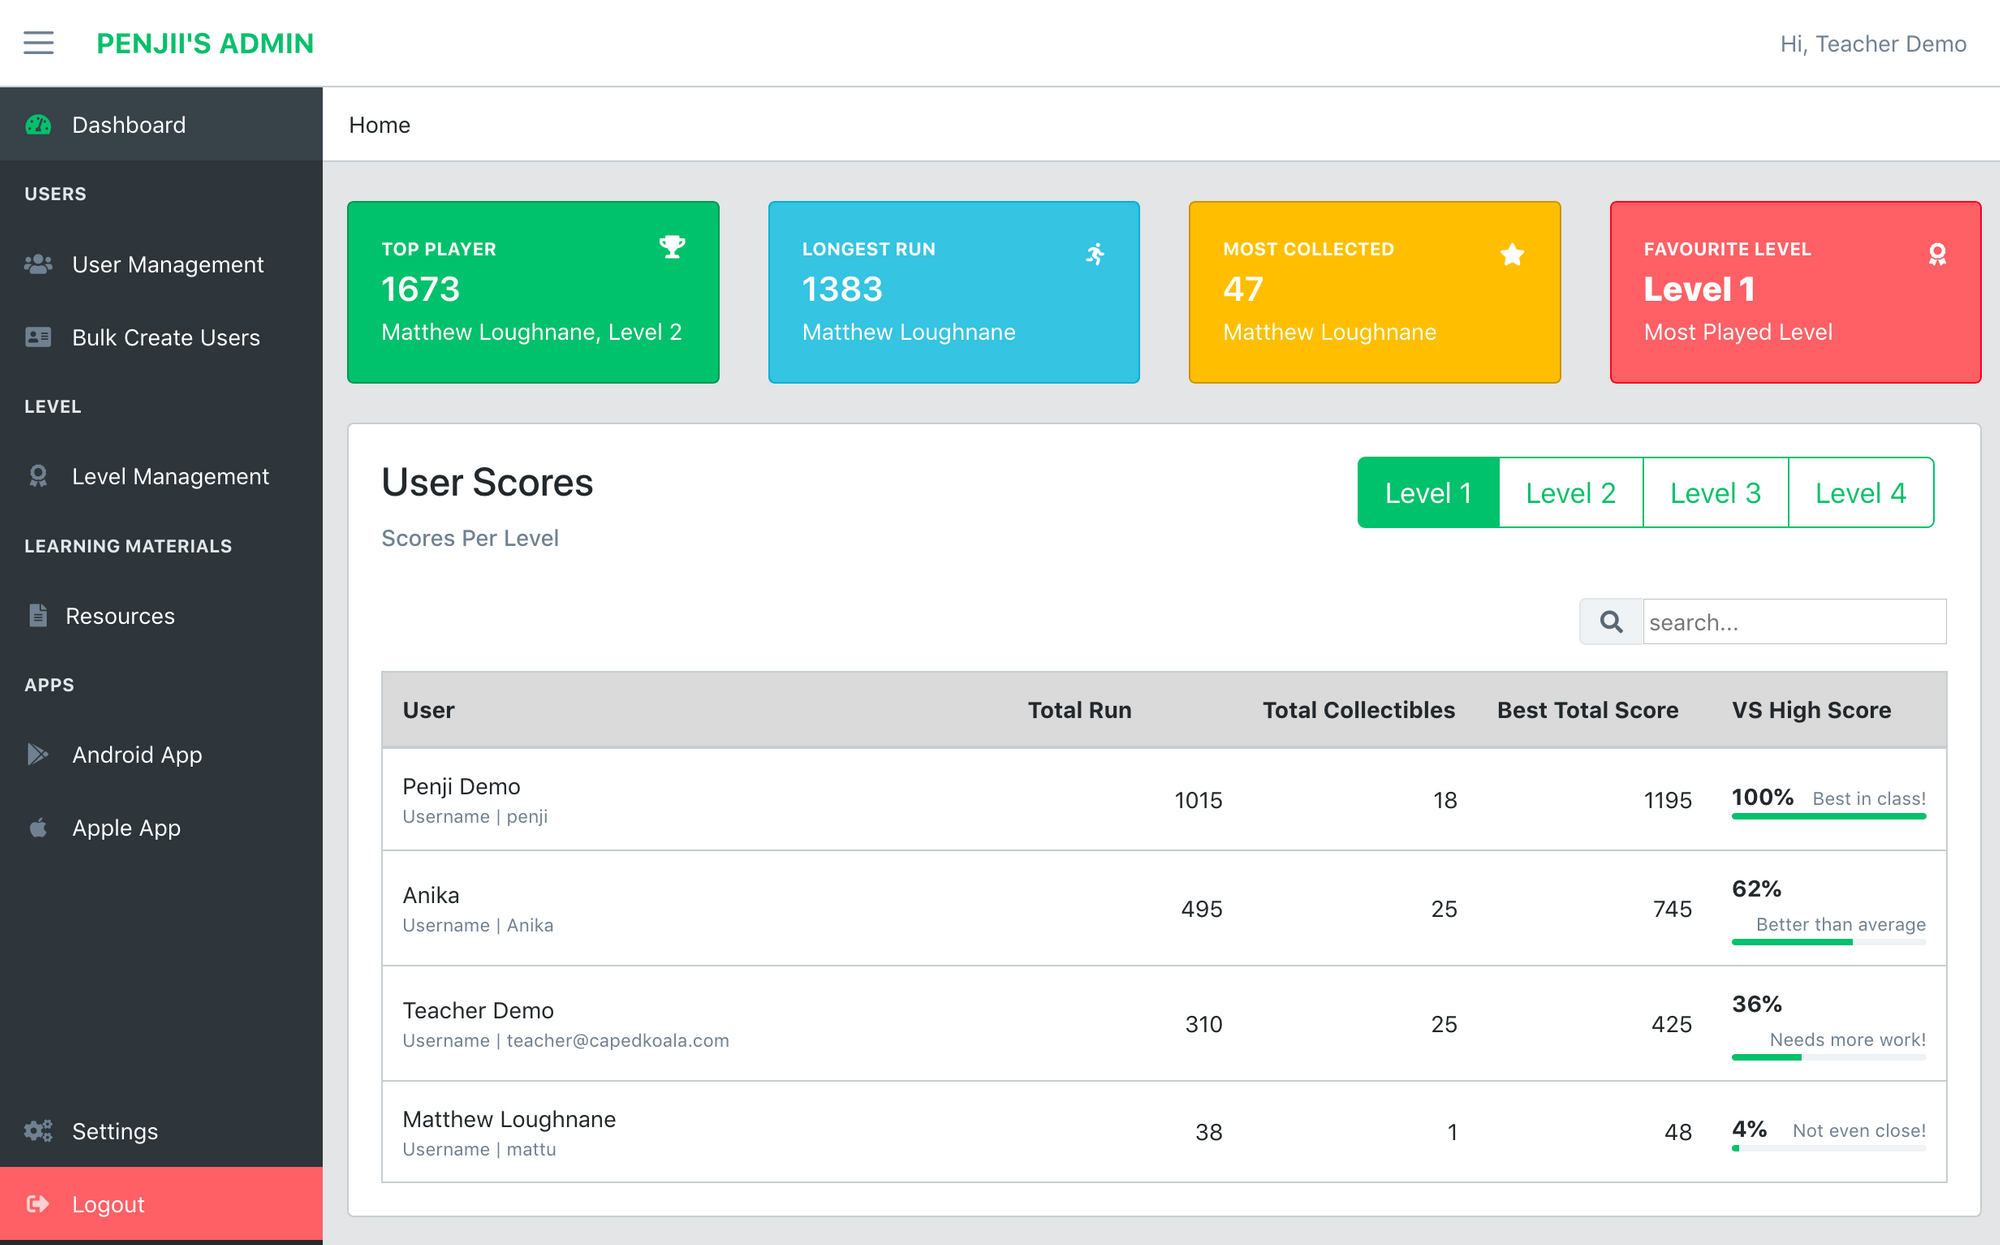This screenshot has height=1245, width=2000.
Task: Select the Level 3 tab
Action: 1715,493
